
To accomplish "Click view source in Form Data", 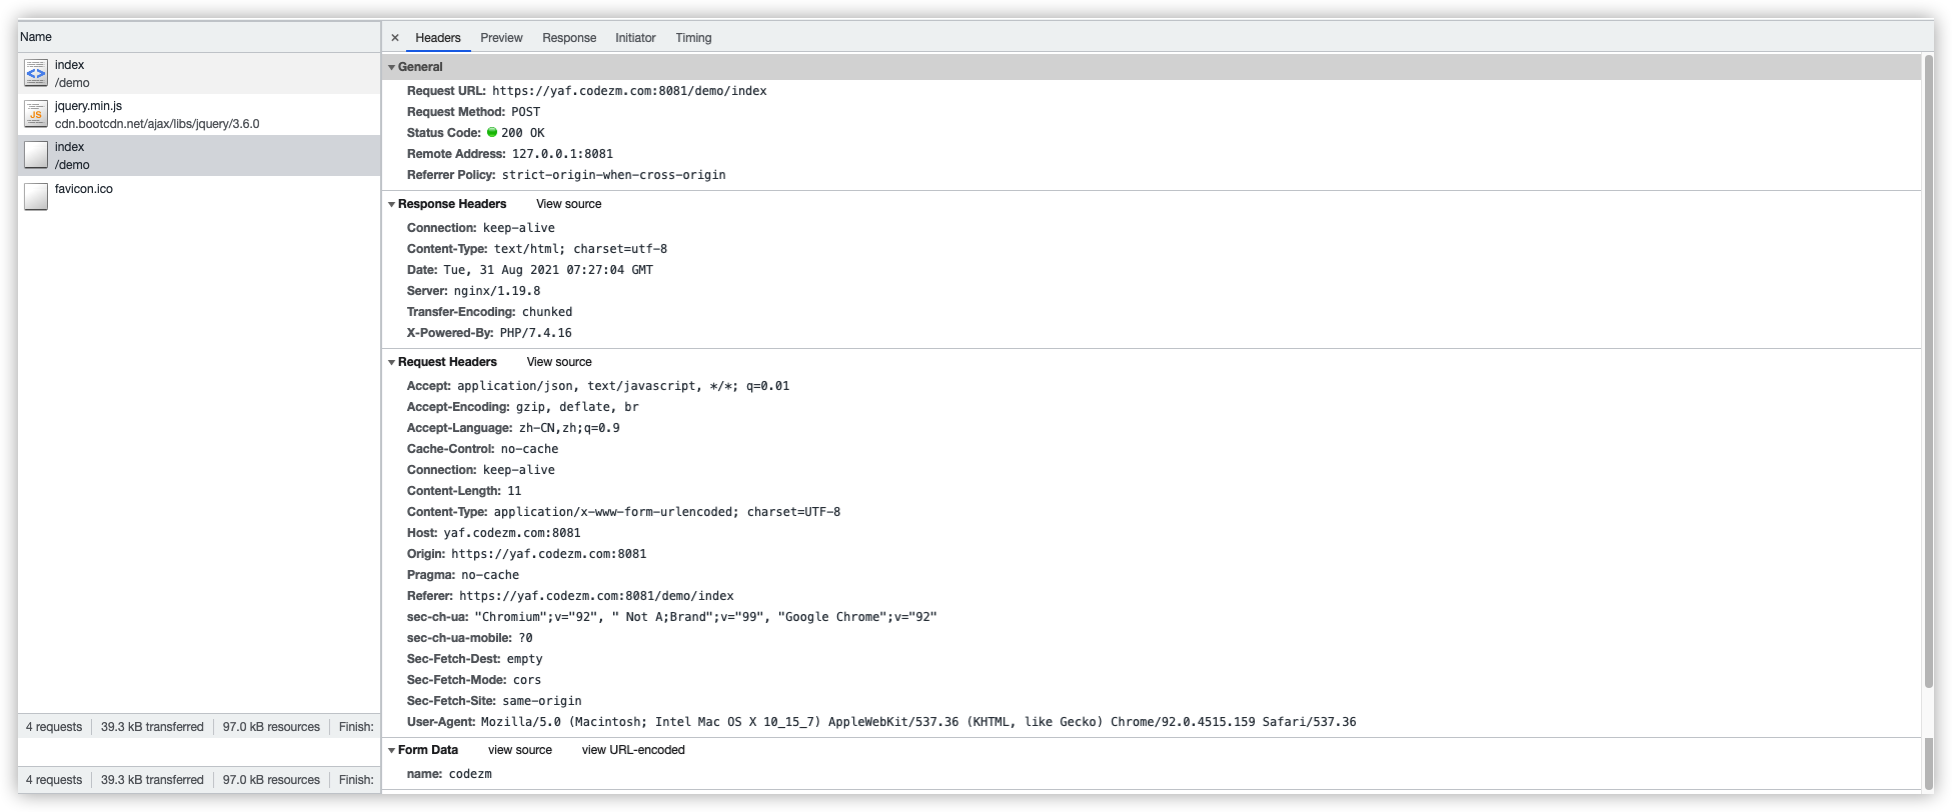I will tap(520, 750).
